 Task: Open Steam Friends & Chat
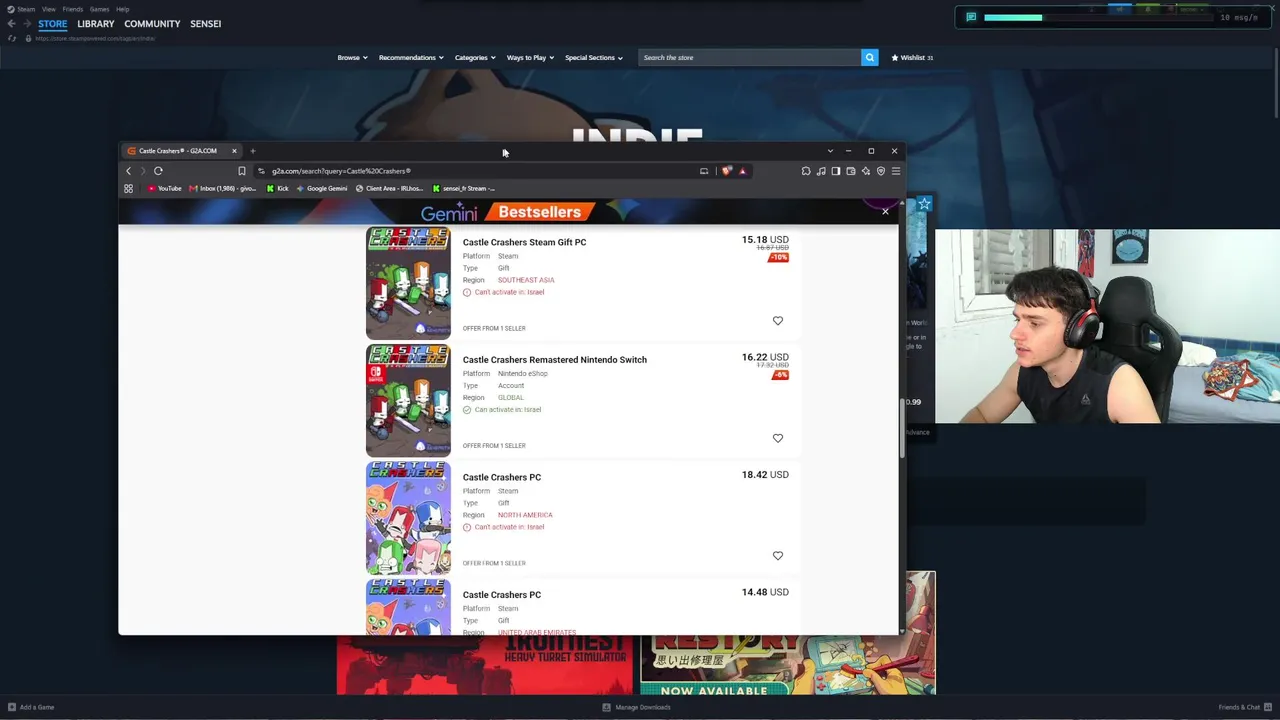pos(1245,707)
